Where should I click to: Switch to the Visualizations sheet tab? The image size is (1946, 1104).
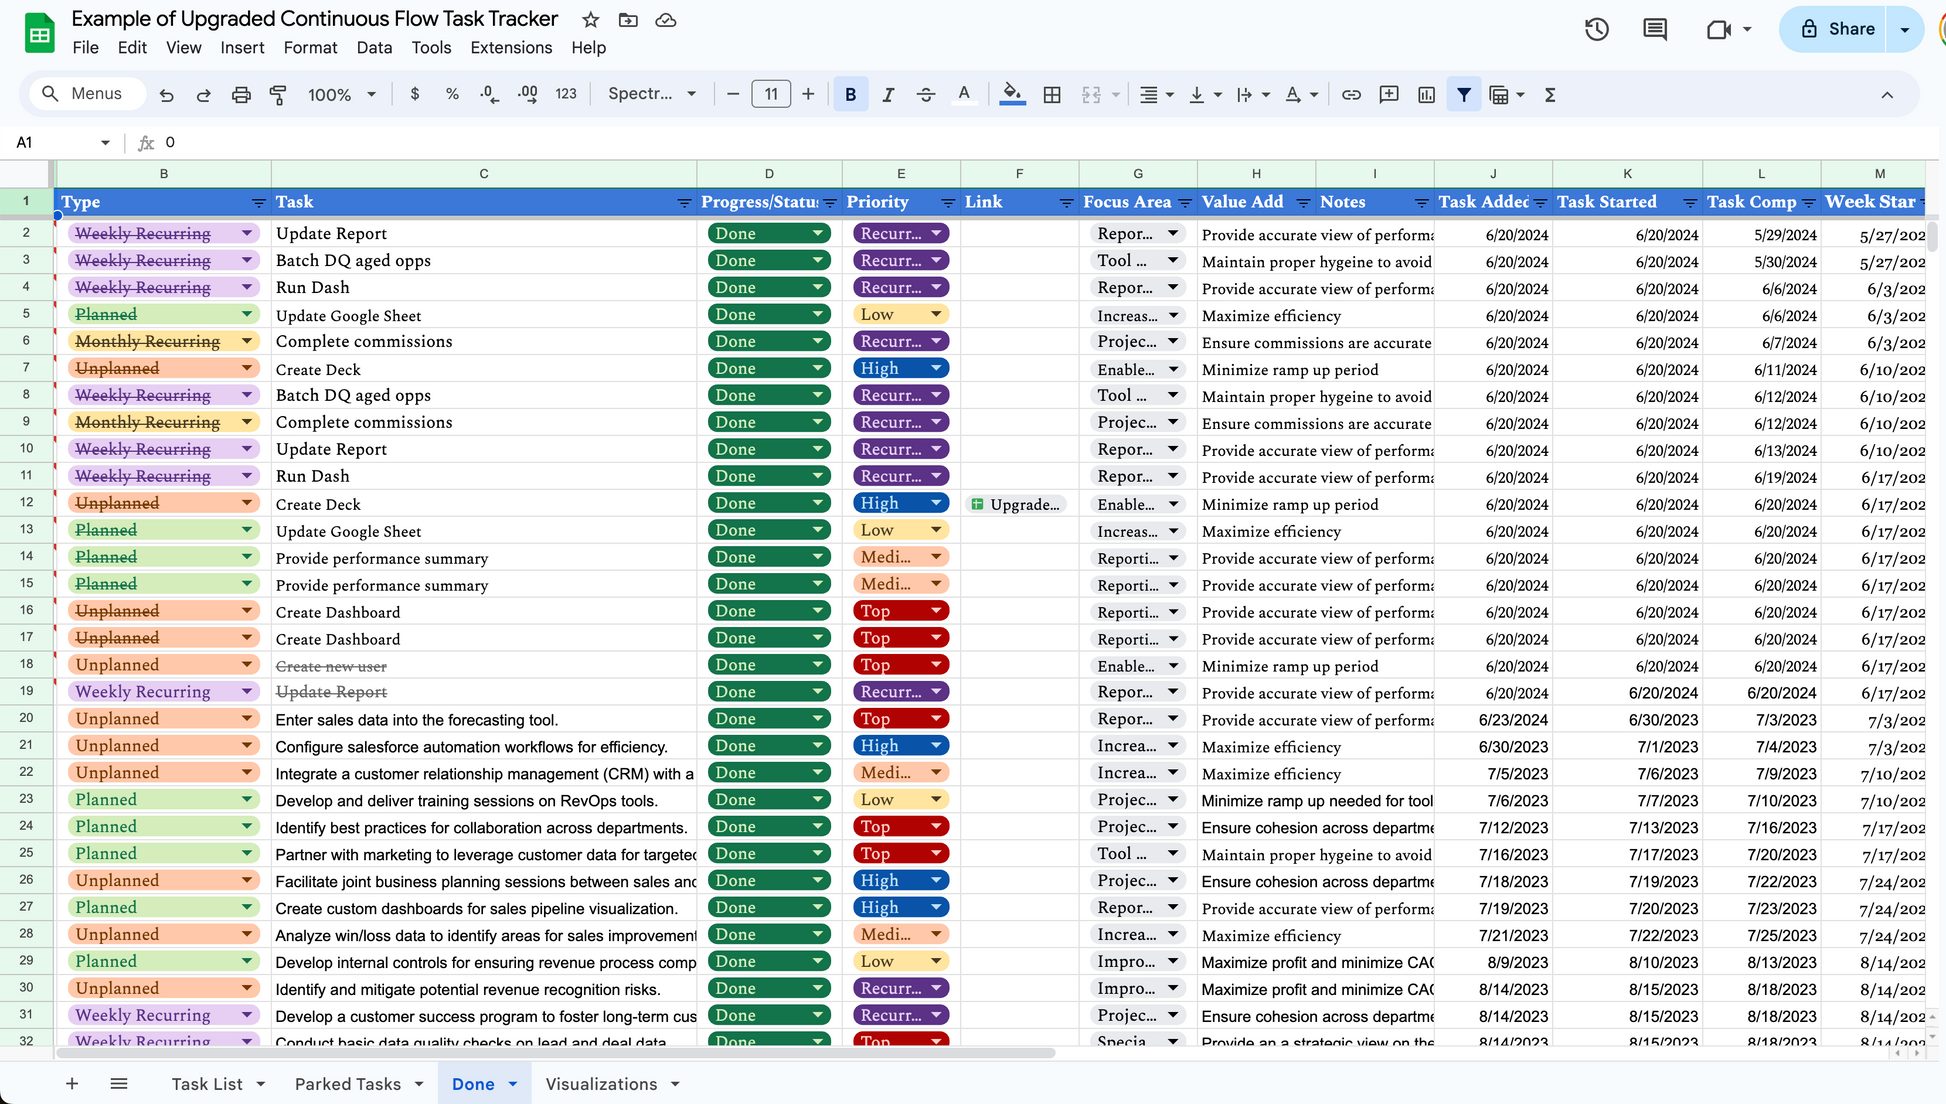[x=601, y=1084]
